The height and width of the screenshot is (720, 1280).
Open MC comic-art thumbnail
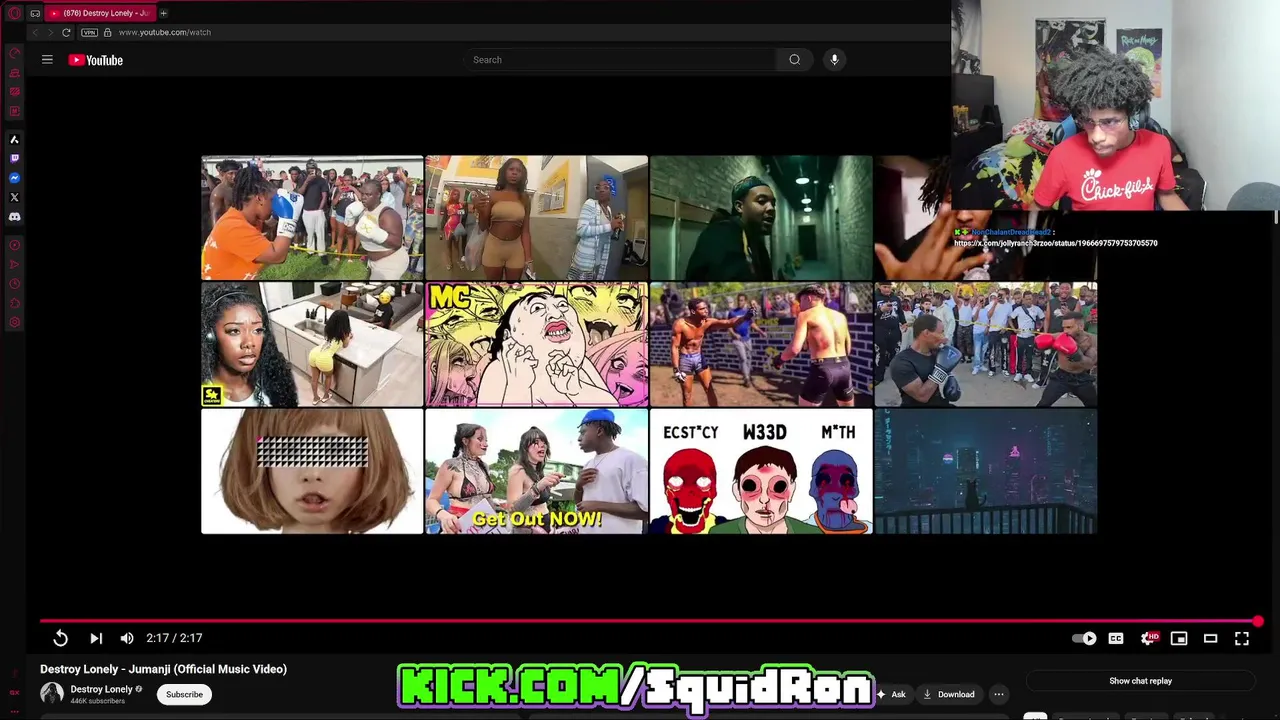(x=536, y=344)
